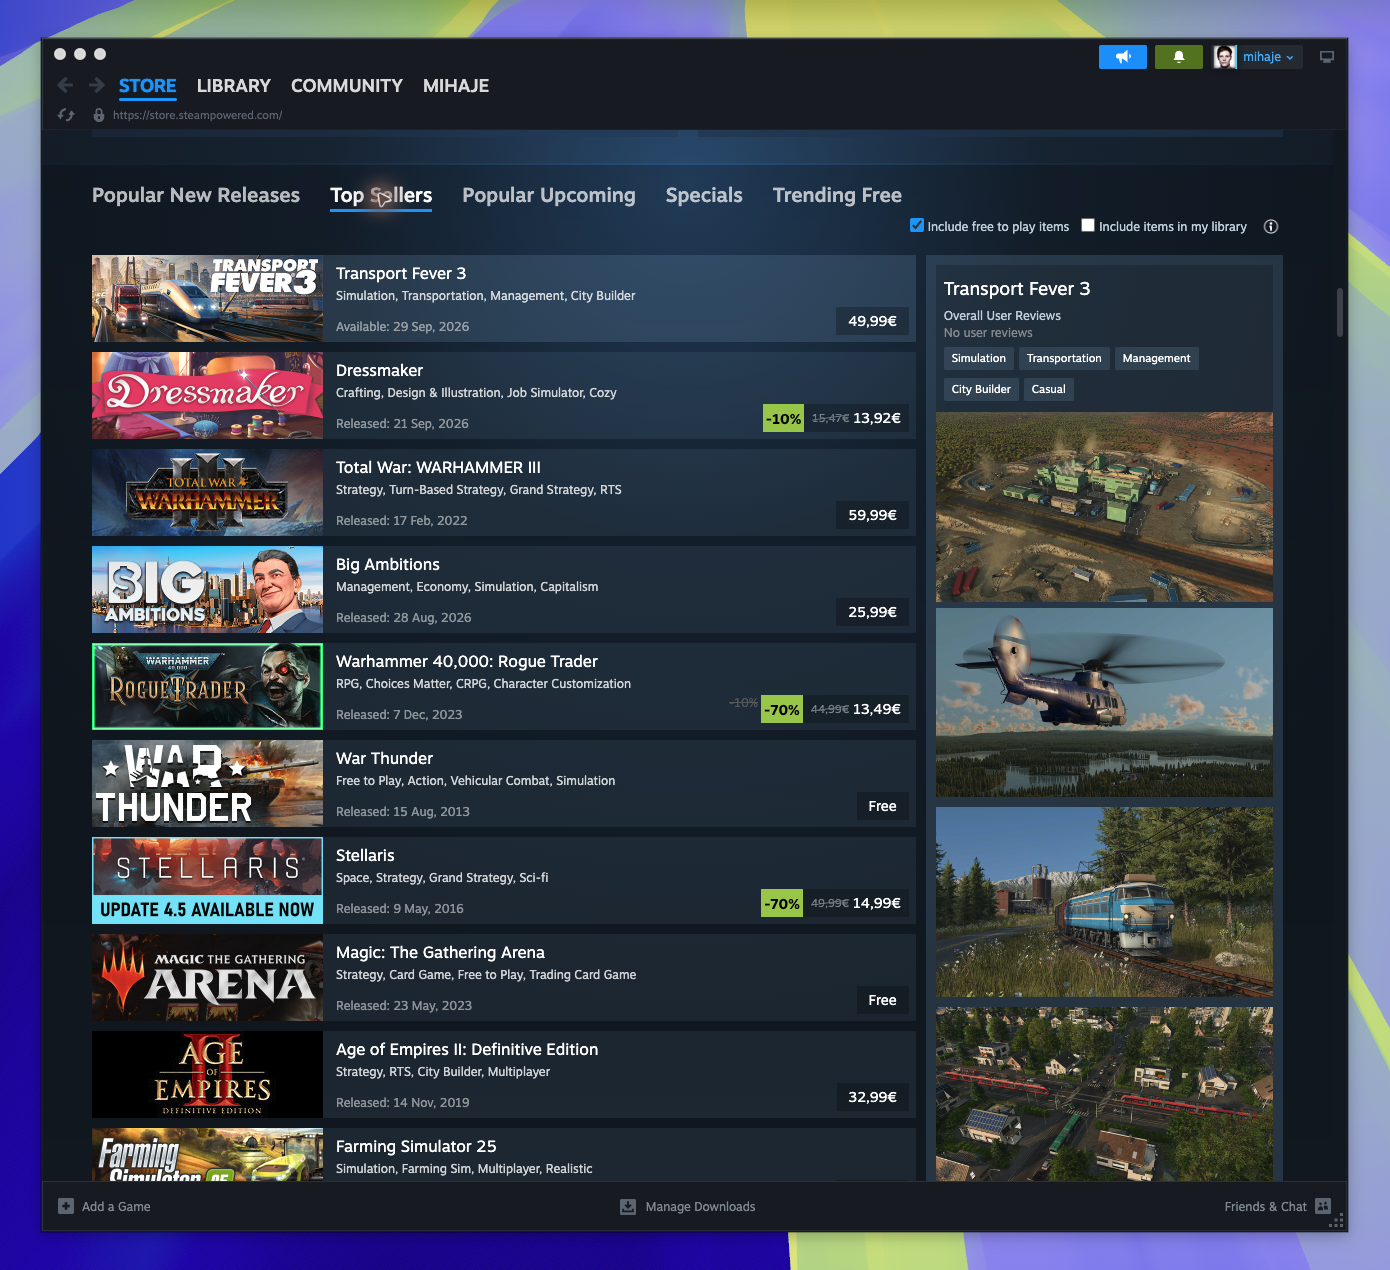Screen dimensions: 1390x1270
Task: Click the Dressmaker 13,92€ discounted price
Action: [x=877, y=418]
